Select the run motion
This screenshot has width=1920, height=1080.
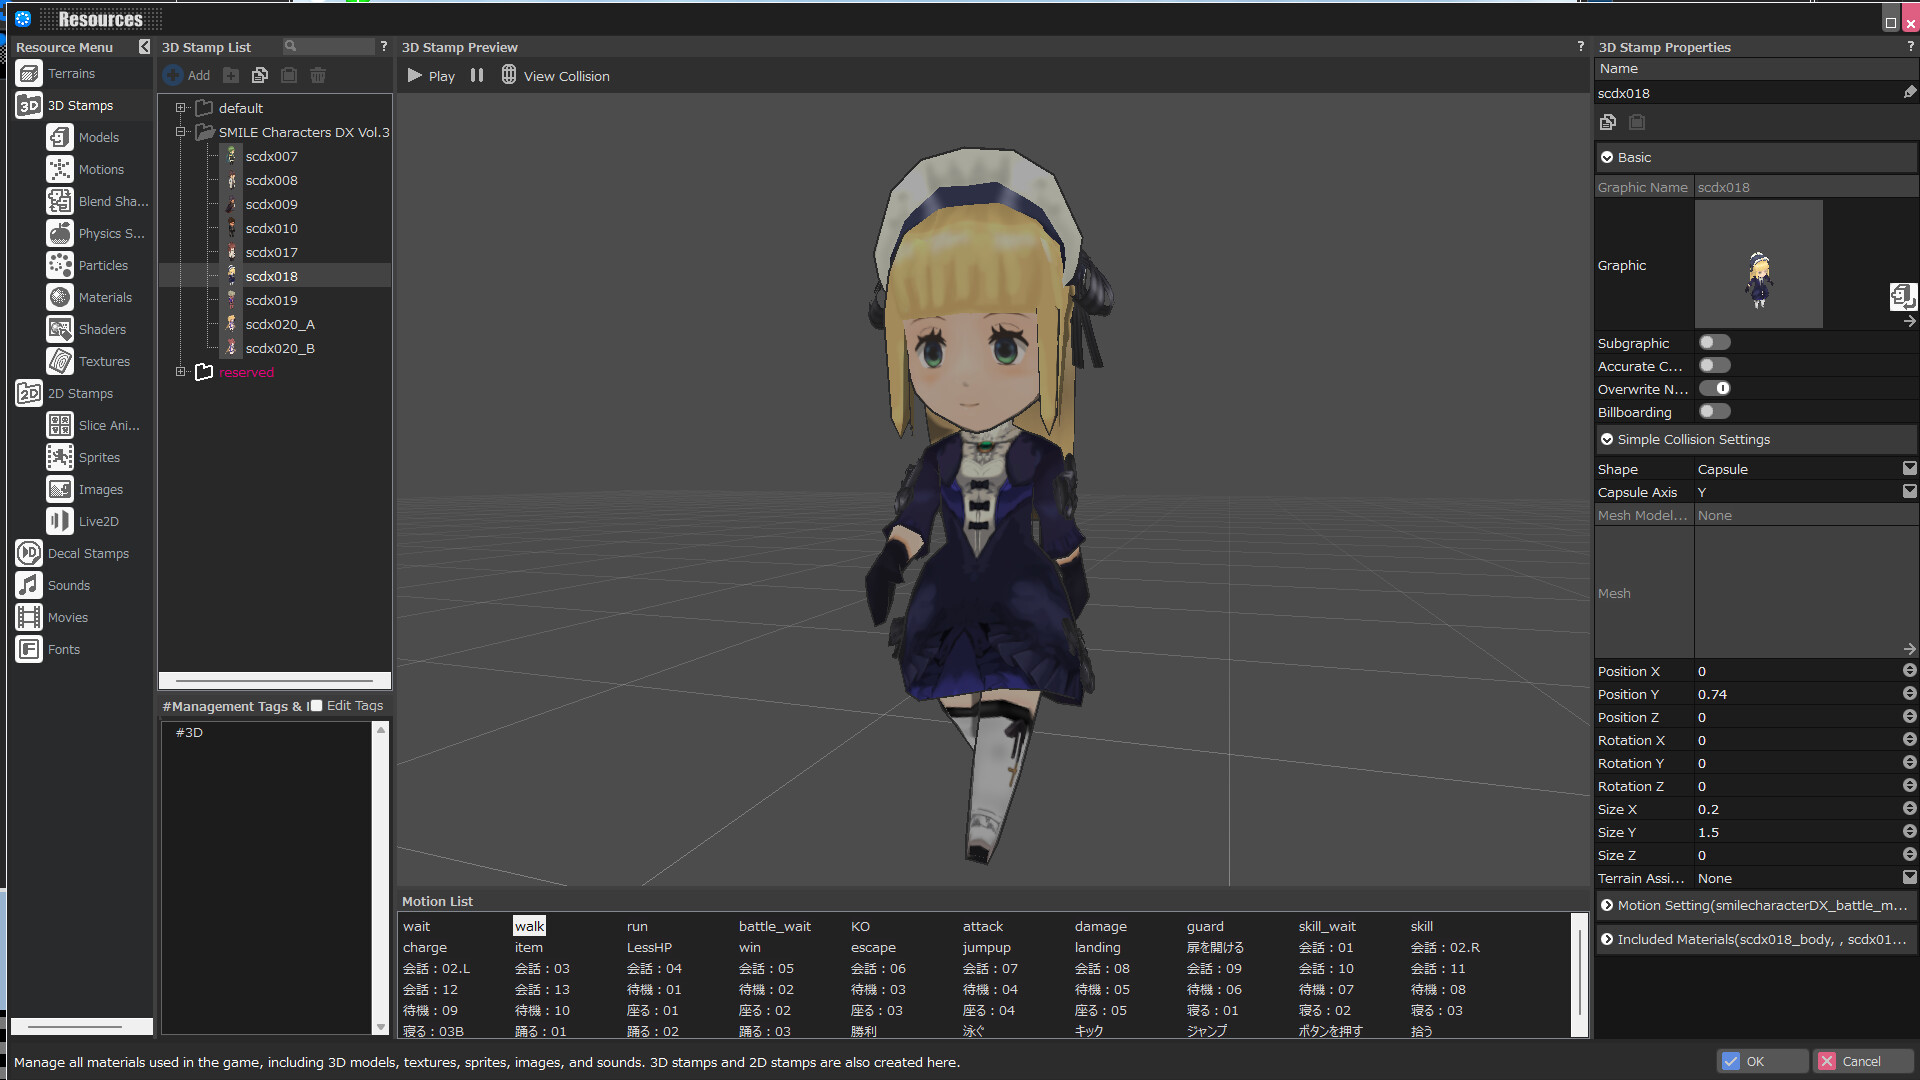637,926
